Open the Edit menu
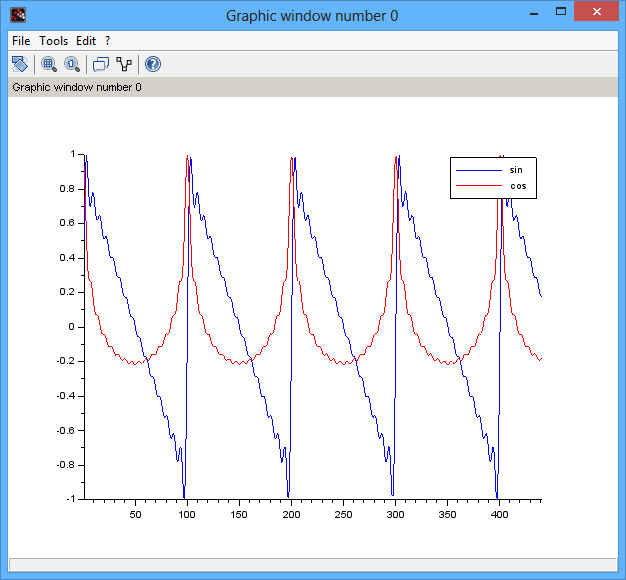Viewport: 626px width, 580px height. [x=86, y=41]
